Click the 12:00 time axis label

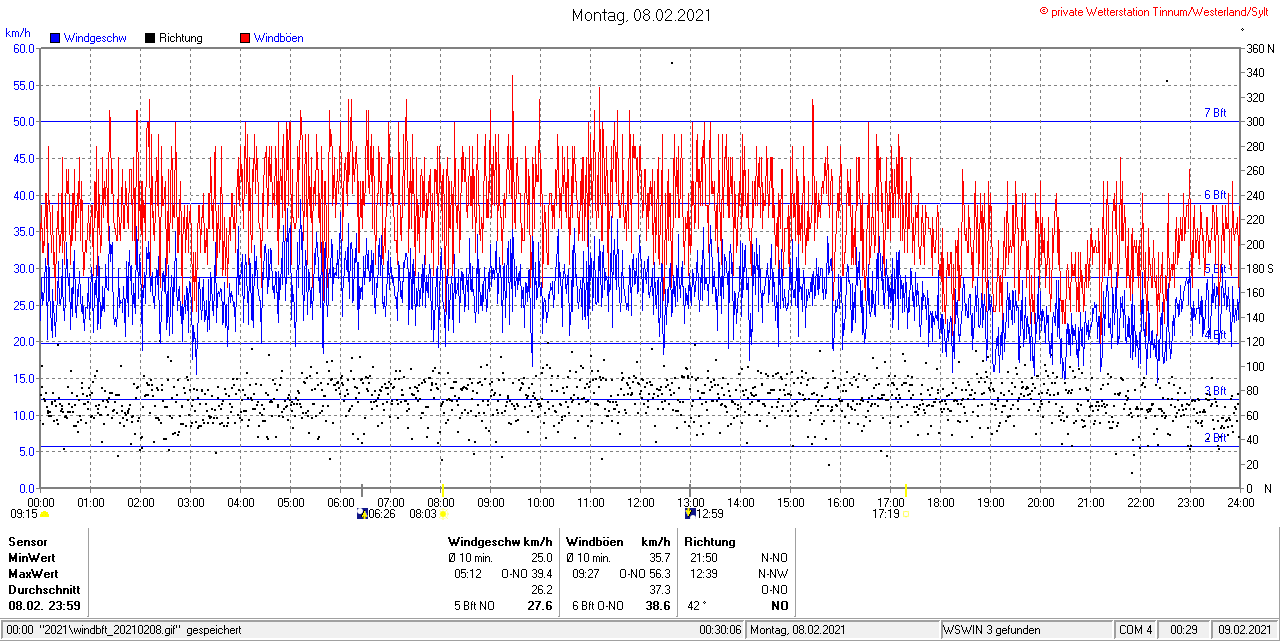pyautogui.click(x=641, y=501)
